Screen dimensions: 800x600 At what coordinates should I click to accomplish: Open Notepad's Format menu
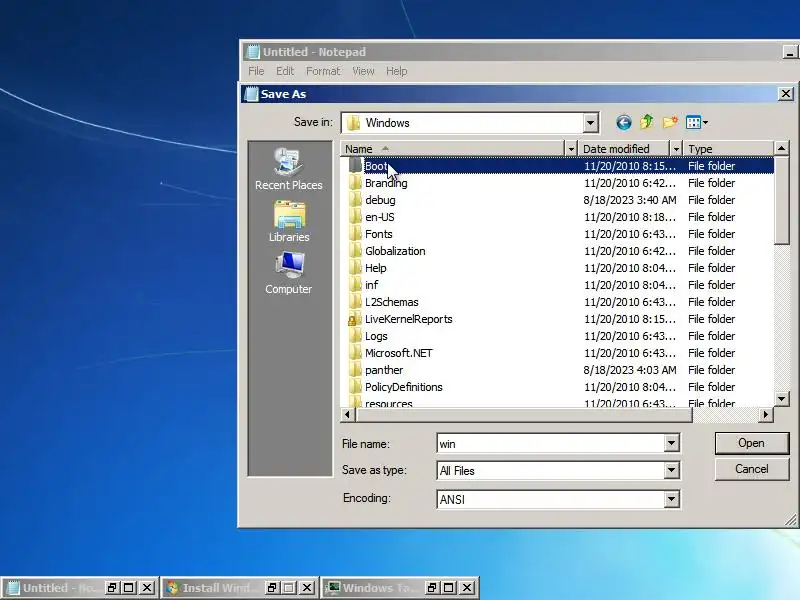click(x=323, y=71)
